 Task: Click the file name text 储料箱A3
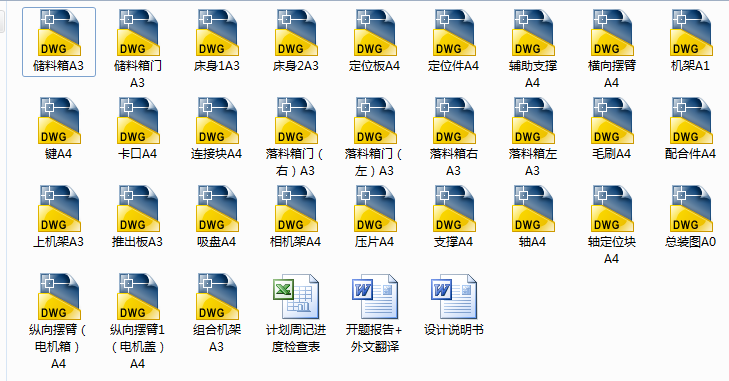click(x=59, y=66)
